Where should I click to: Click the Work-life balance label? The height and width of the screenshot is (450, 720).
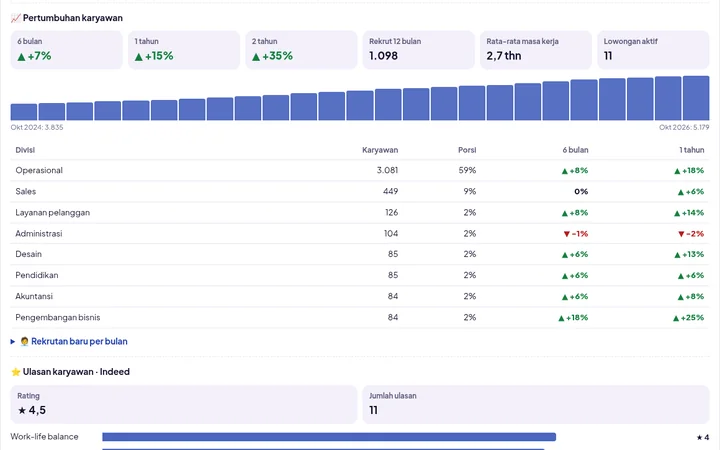(45, 437)
